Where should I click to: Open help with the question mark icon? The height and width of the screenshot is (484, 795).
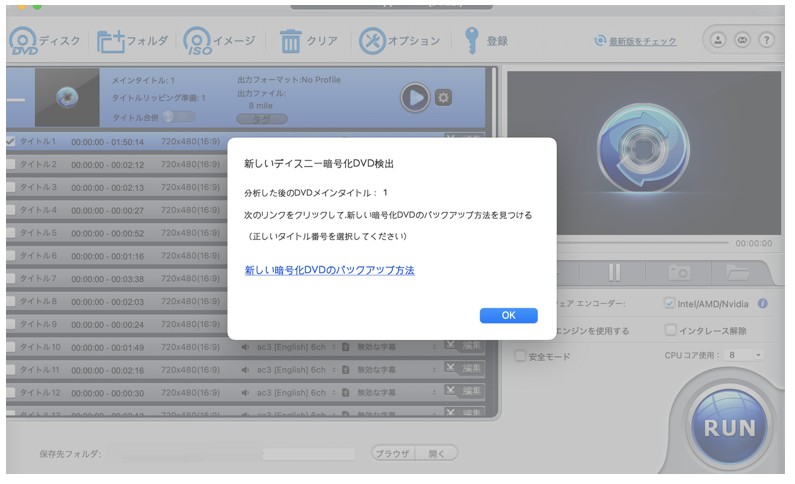(767, 40)
